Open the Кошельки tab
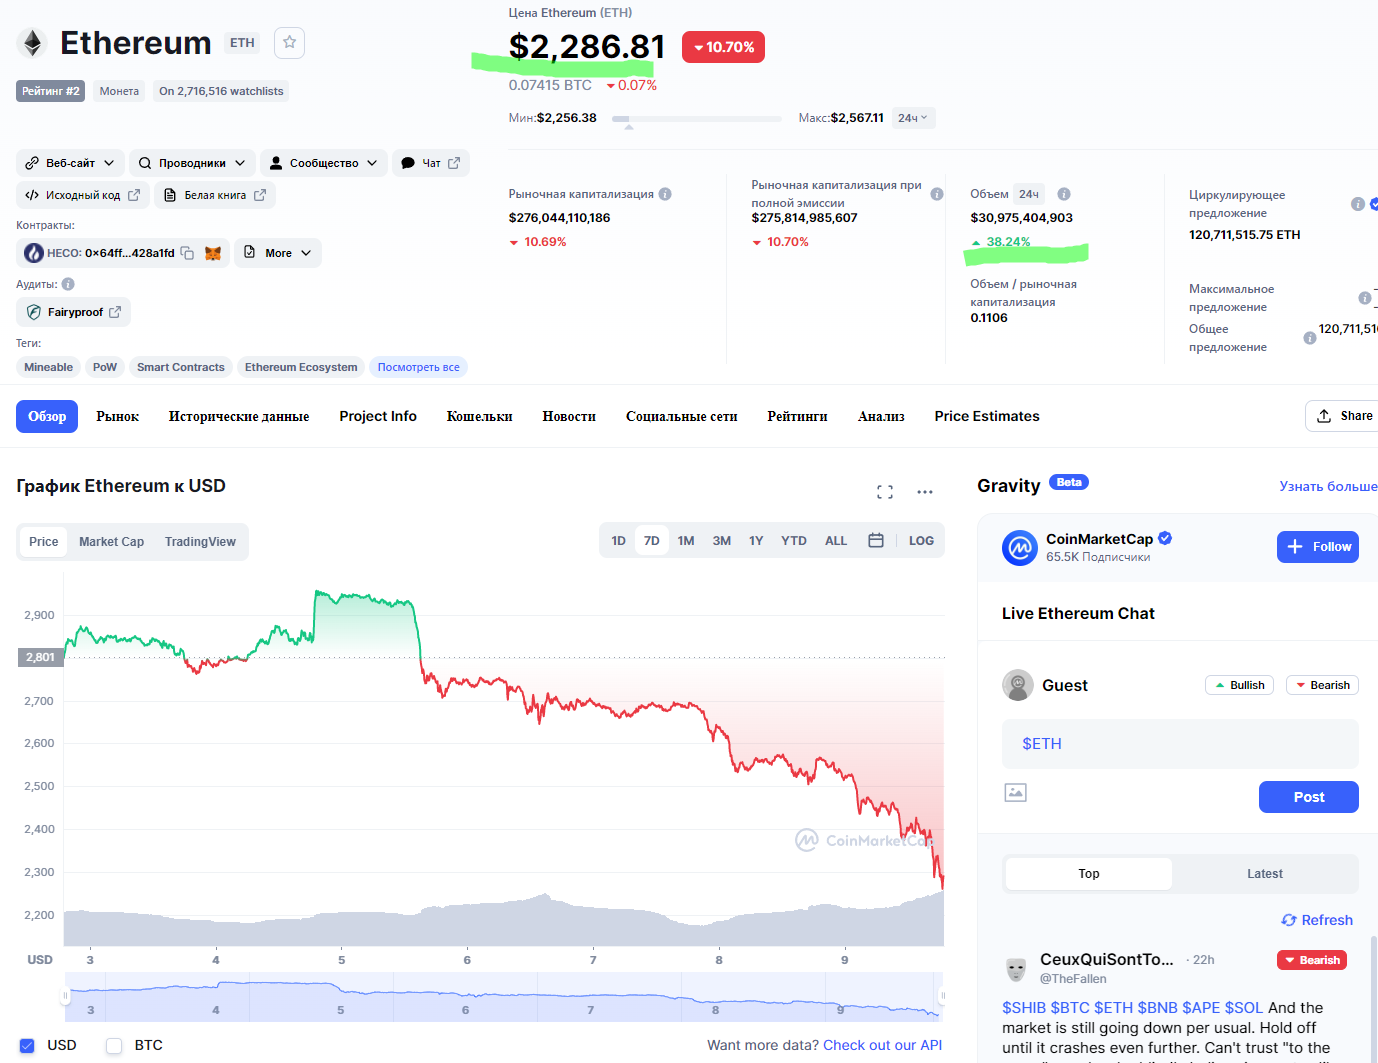Image resolution: width=1378 pixels, height=1063 pixels. 480,416
